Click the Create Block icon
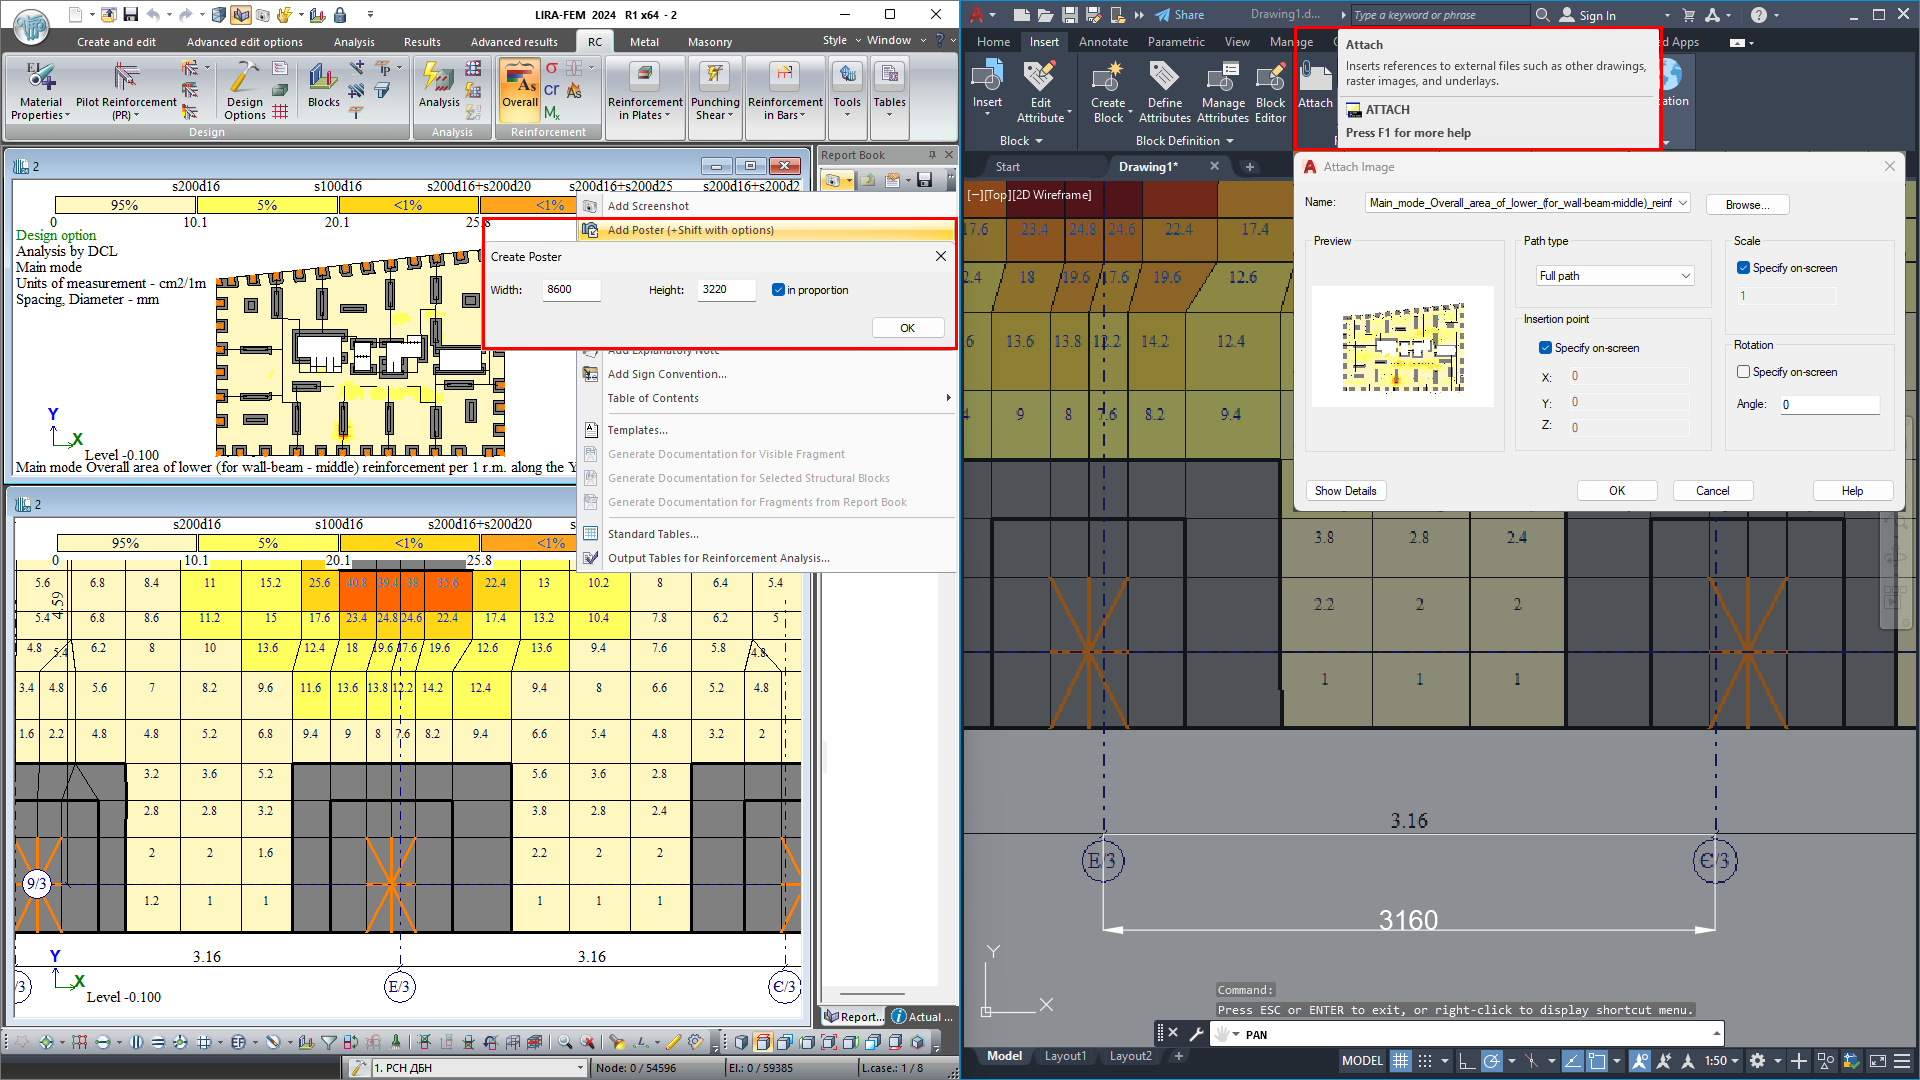 (1108, 78)
